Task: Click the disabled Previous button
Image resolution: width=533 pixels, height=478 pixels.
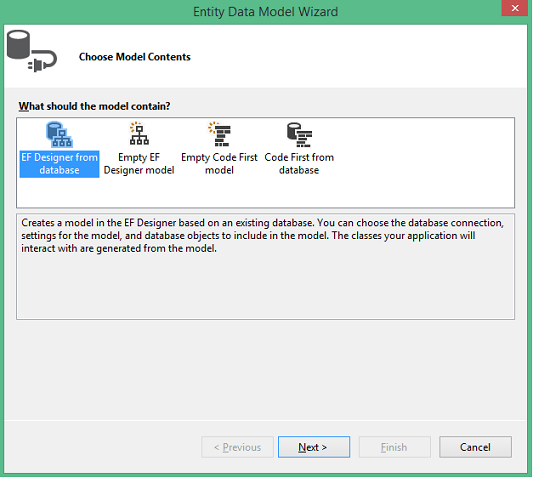Action: [x=237, y=447]
